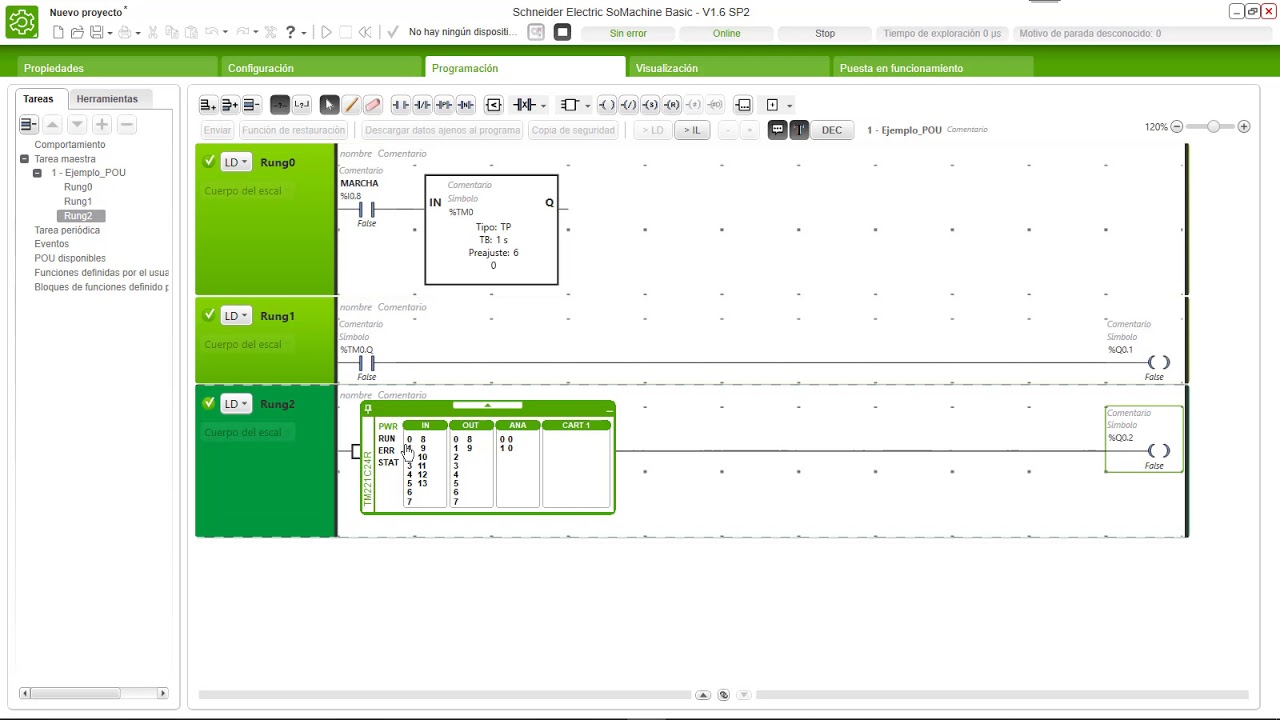Start the controller with the play icon
Viewport: 1280px width, 720px height.
point(326,33)
